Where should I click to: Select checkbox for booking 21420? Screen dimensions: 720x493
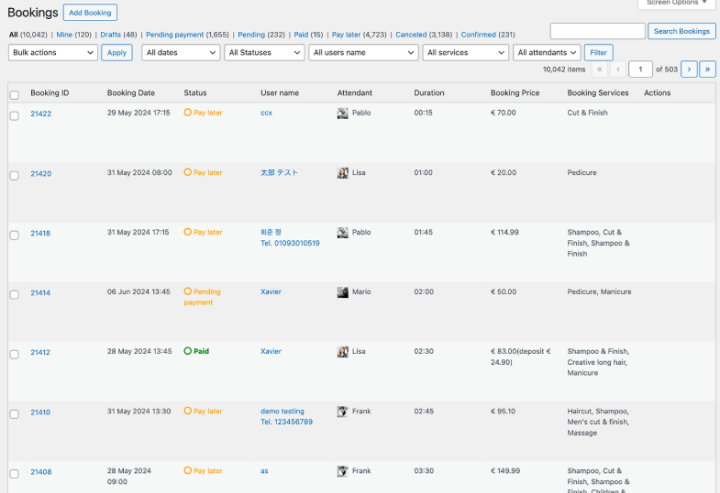pyautogui.click(x=14, y=175)
